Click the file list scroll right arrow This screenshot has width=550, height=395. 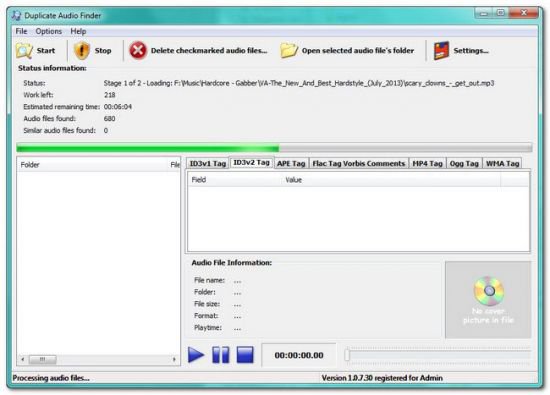click(174, 359)
